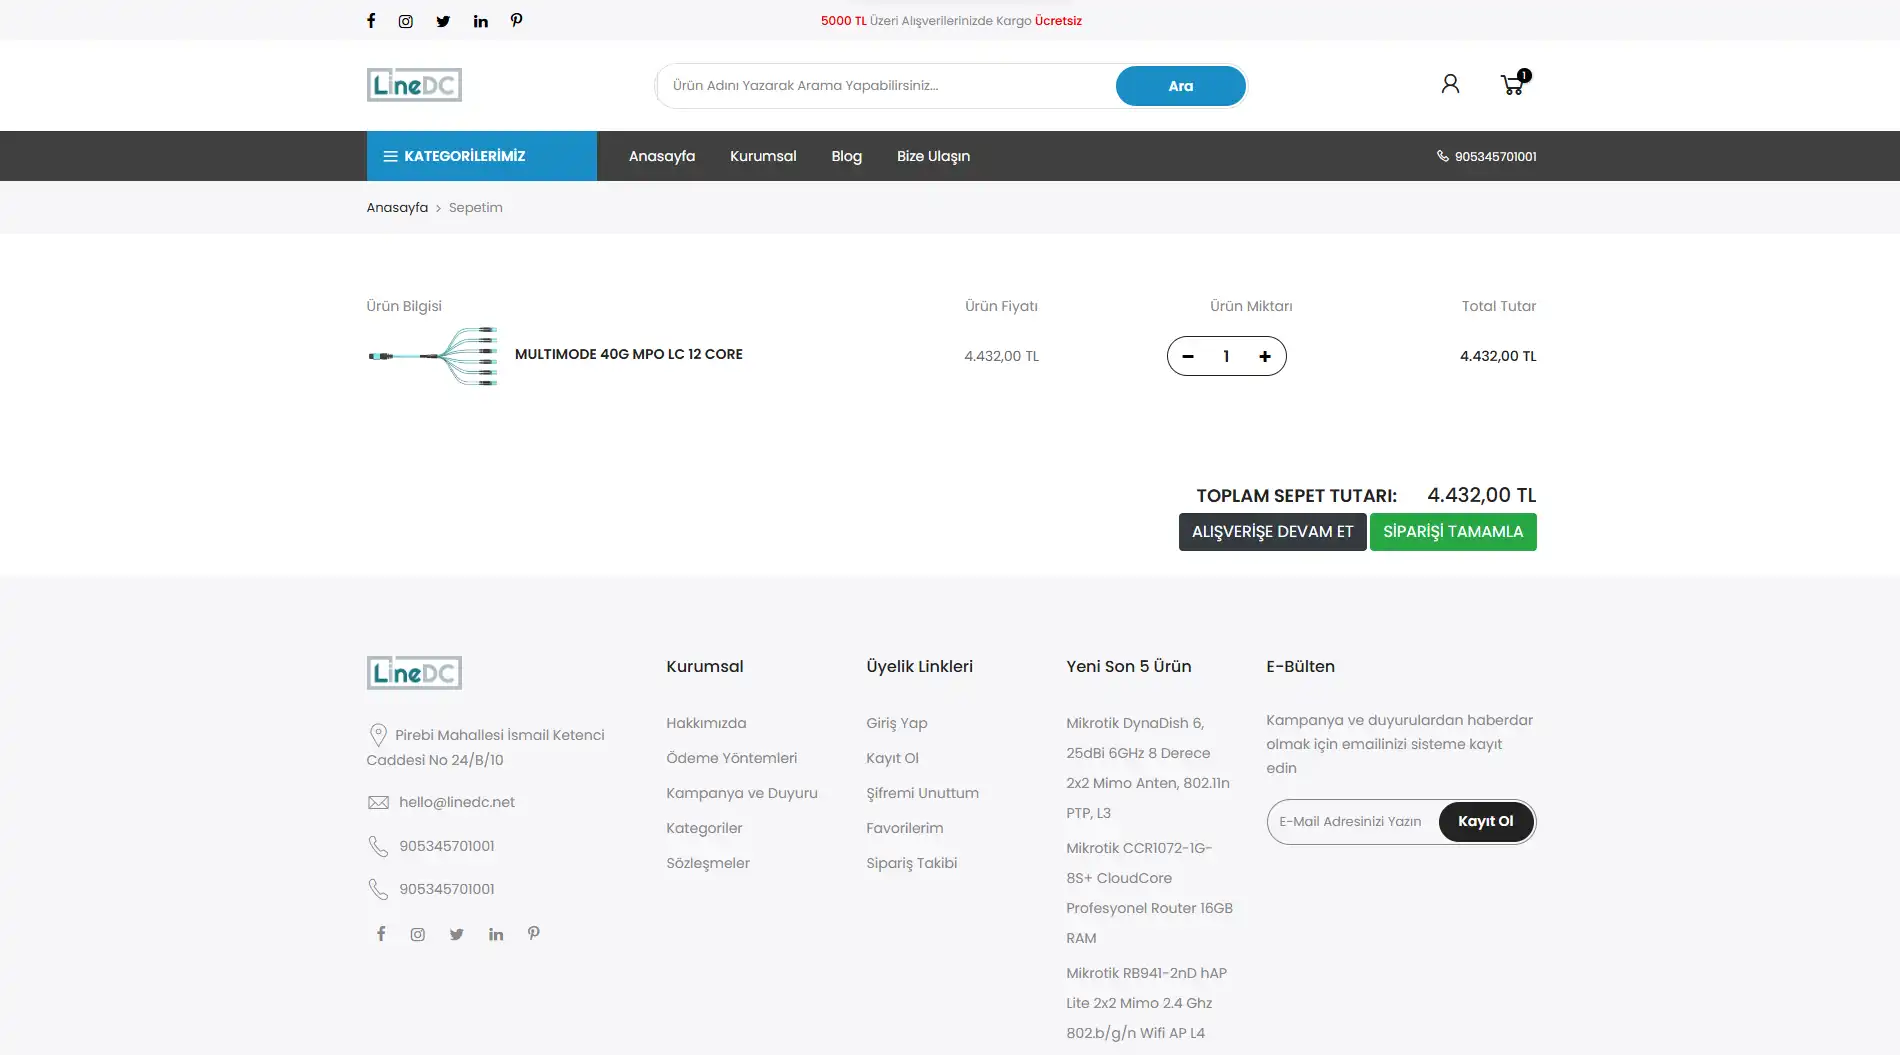
Task: Open Sipariş Takibi footer link
Action: click(x=911, y=863)
